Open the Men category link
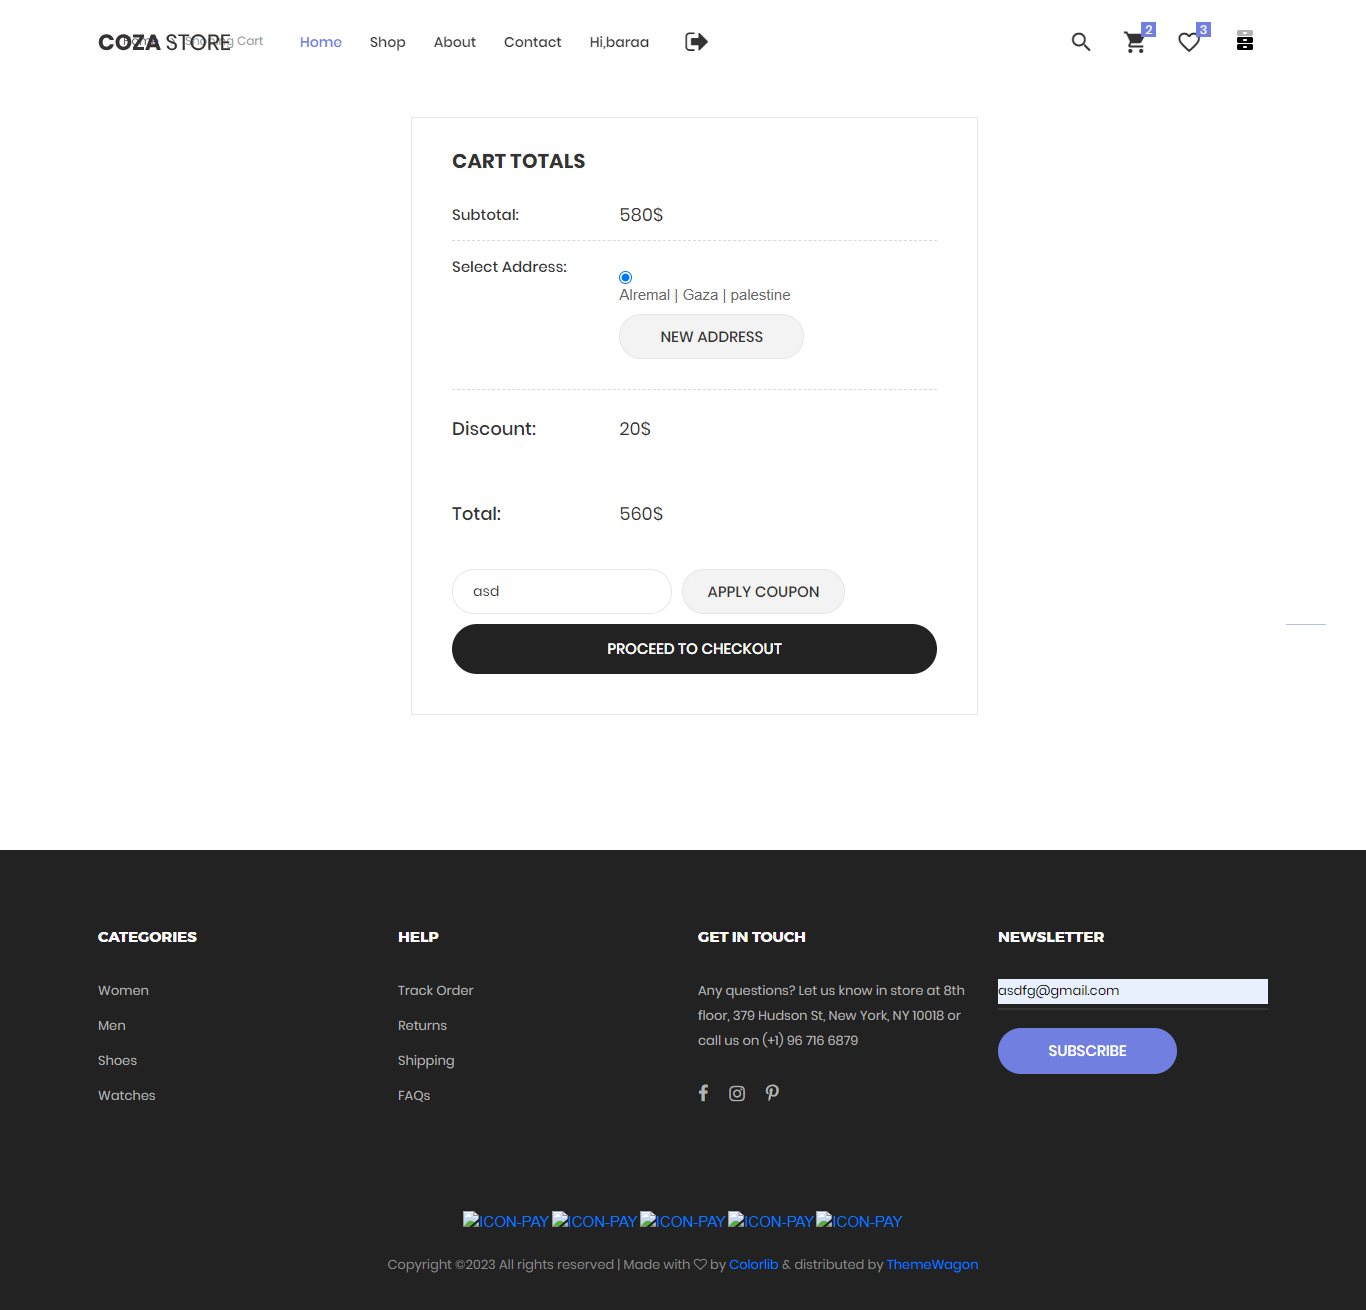 (x=112, y=1026)
